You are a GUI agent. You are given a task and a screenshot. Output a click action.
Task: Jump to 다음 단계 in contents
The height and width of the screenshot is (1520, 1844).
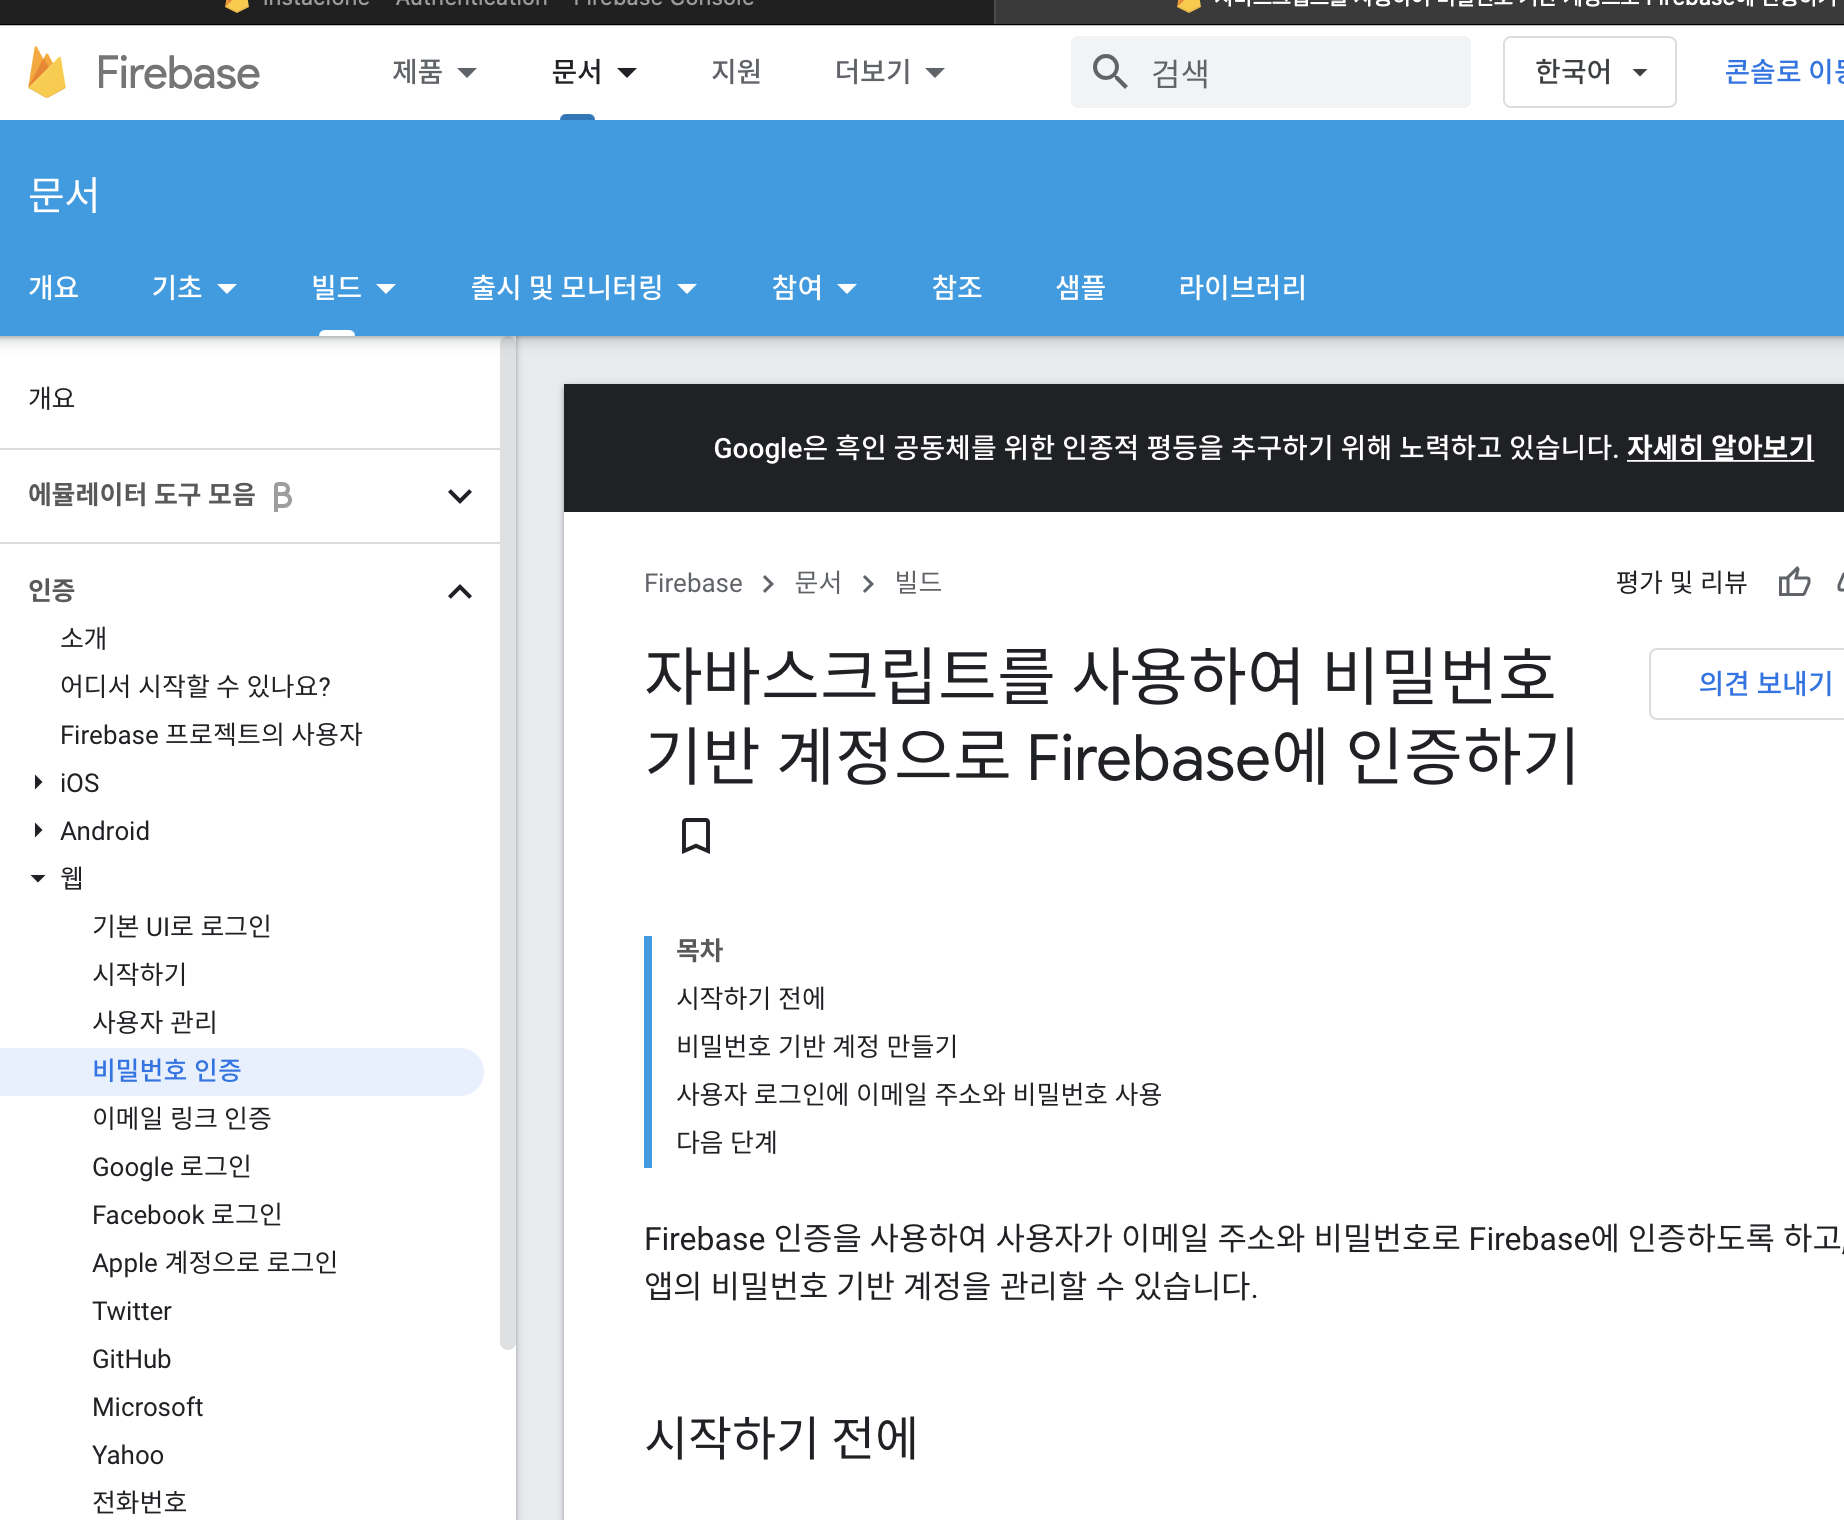coord(727,1142)
